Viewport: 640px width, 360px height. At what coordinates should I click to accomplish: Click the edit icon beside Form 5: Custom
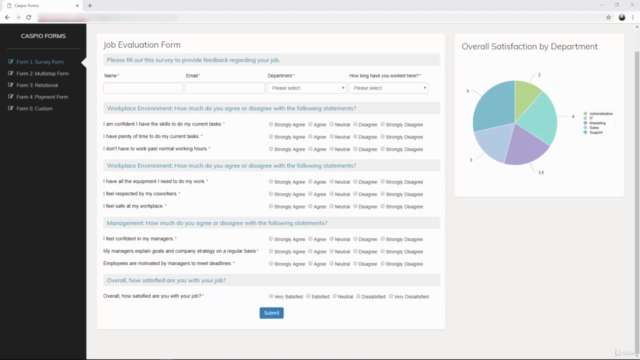click(x=11, y=108)
